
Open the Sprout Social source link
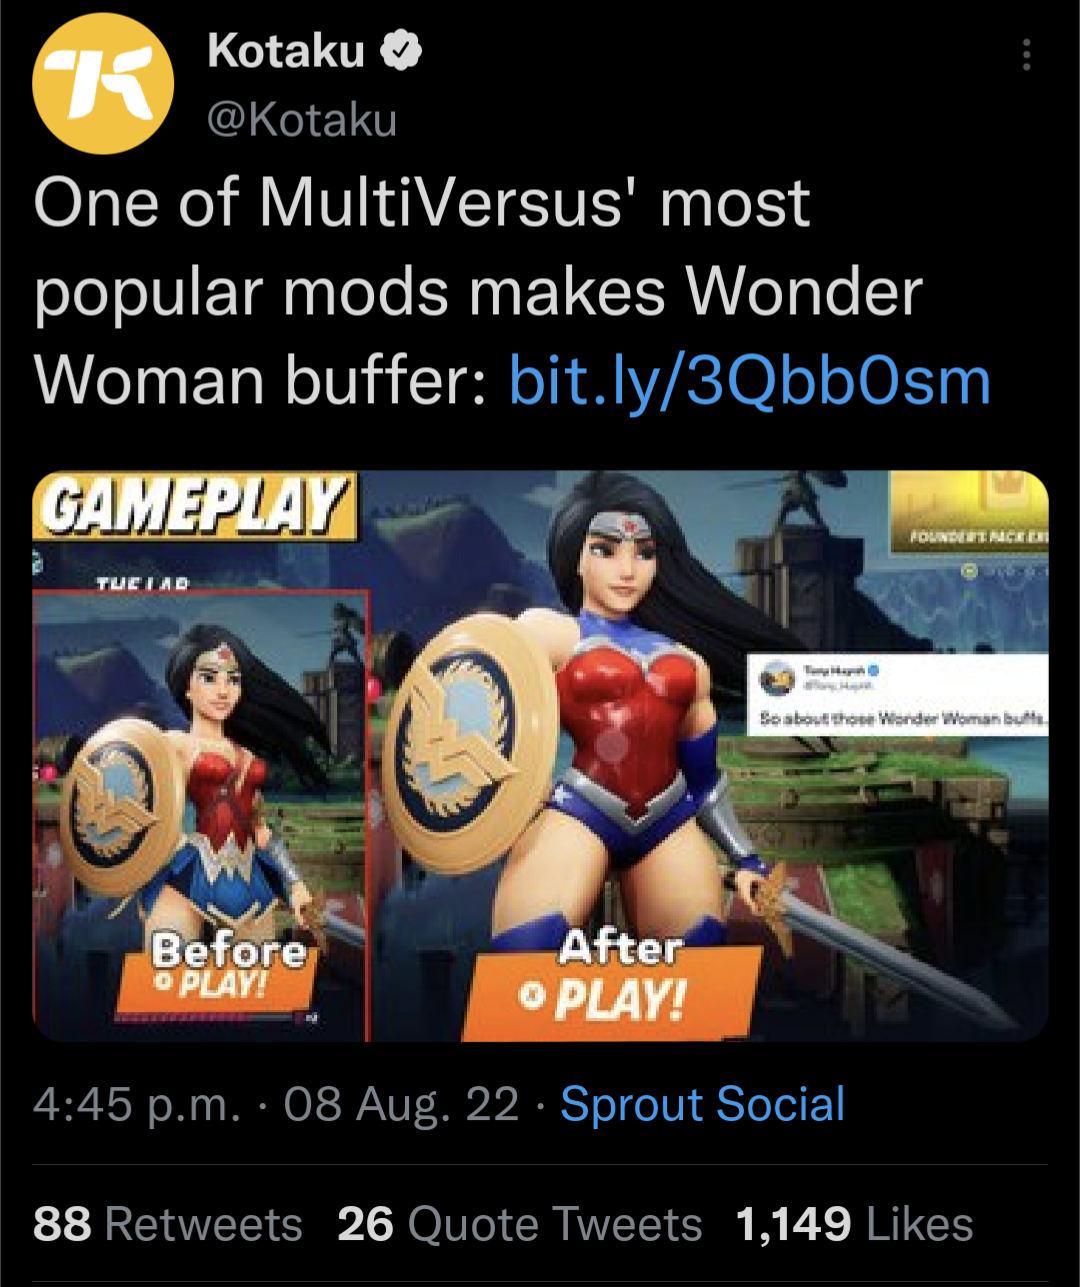pyautogui.click(x=702, y=1104)
